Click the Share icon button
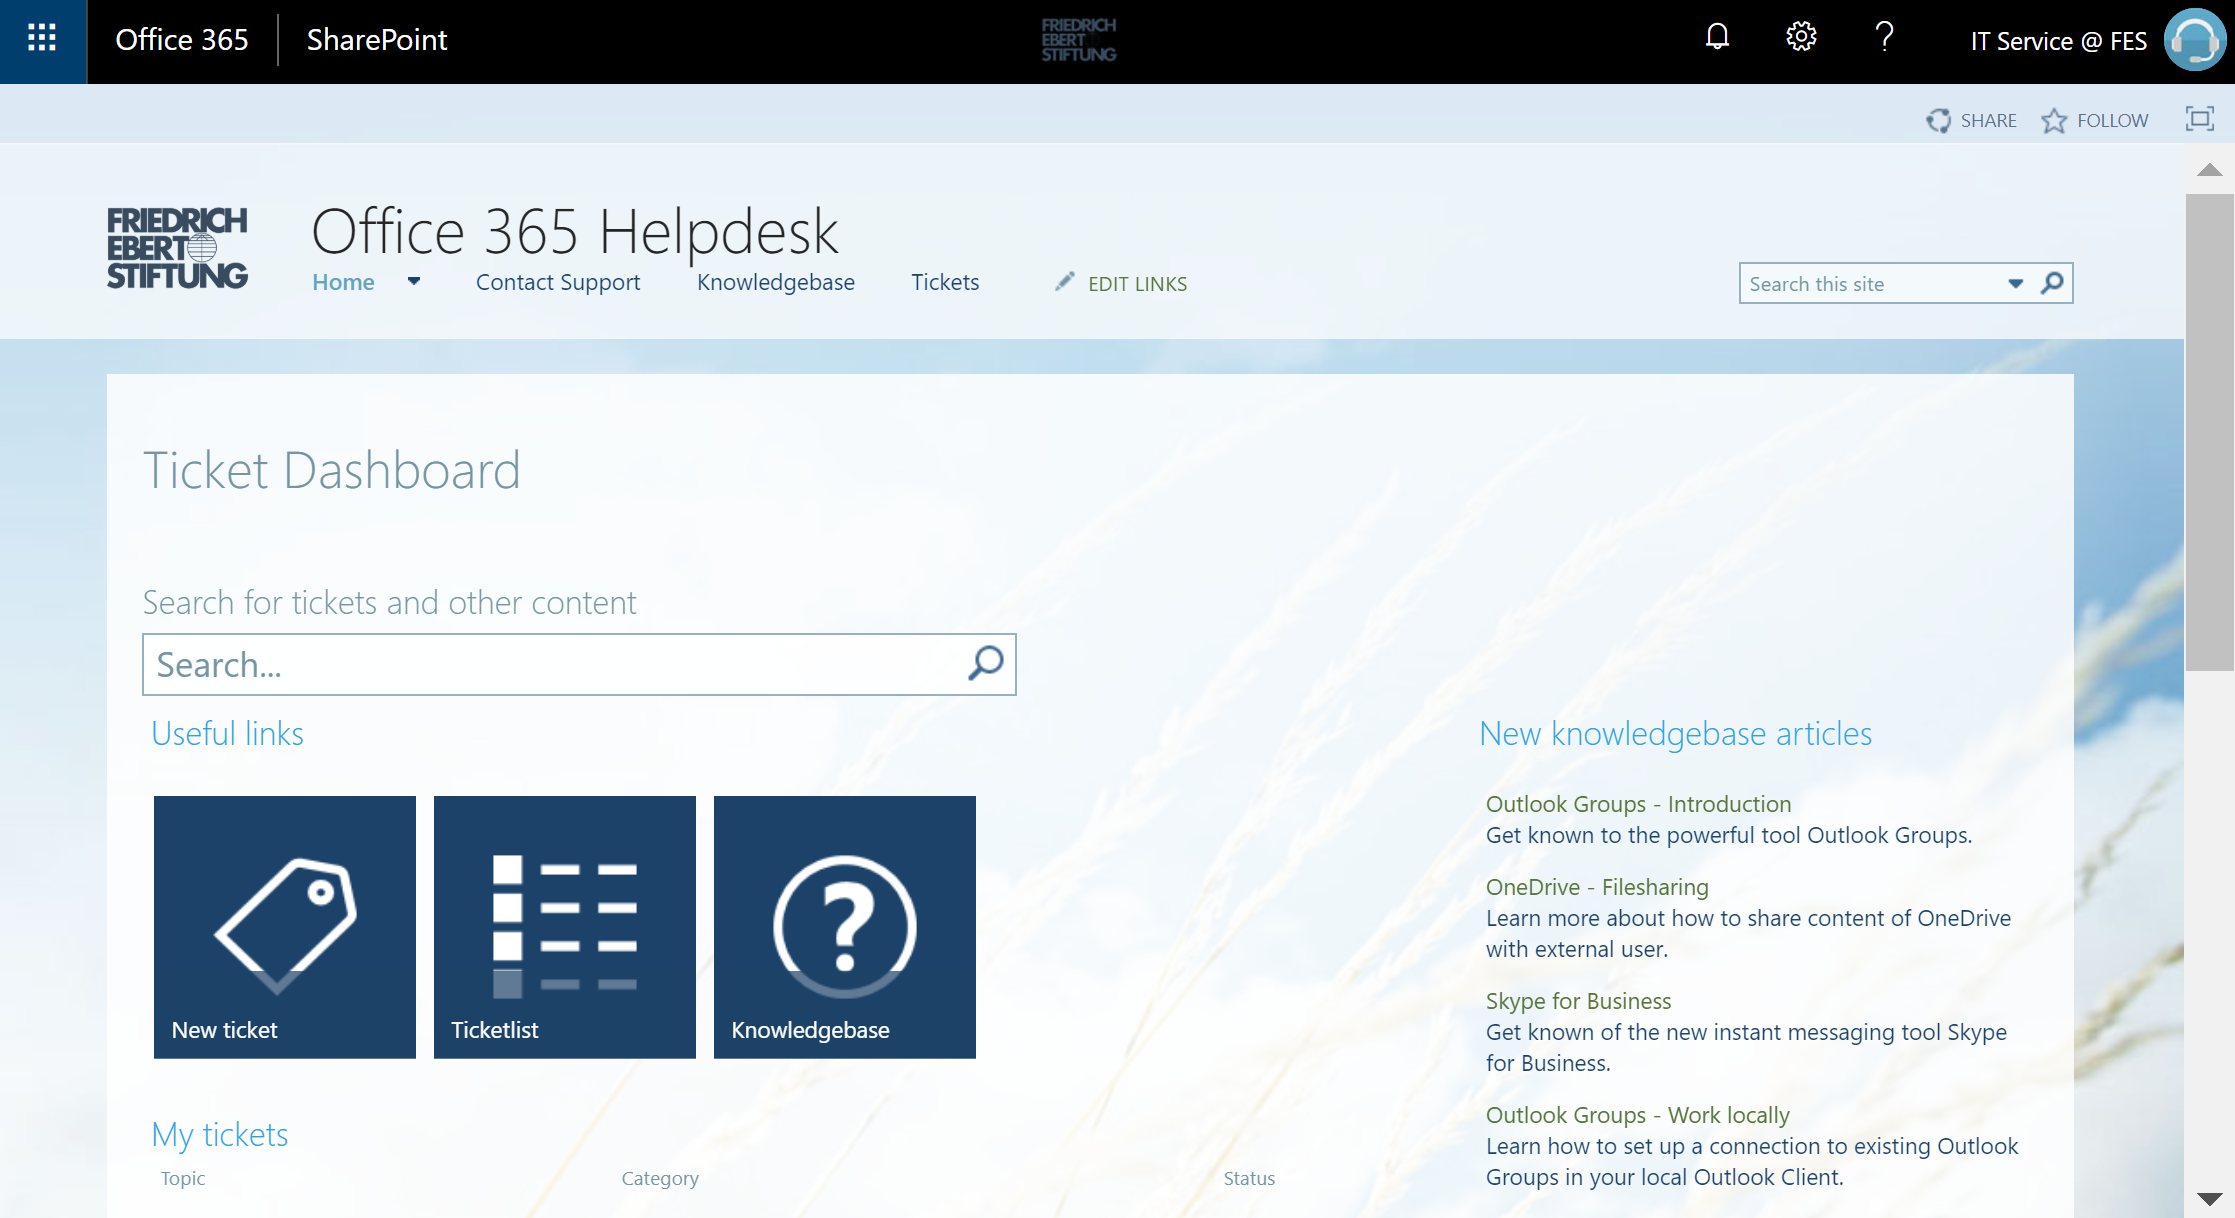The image size is (2235, 1218). (1939, 121)
